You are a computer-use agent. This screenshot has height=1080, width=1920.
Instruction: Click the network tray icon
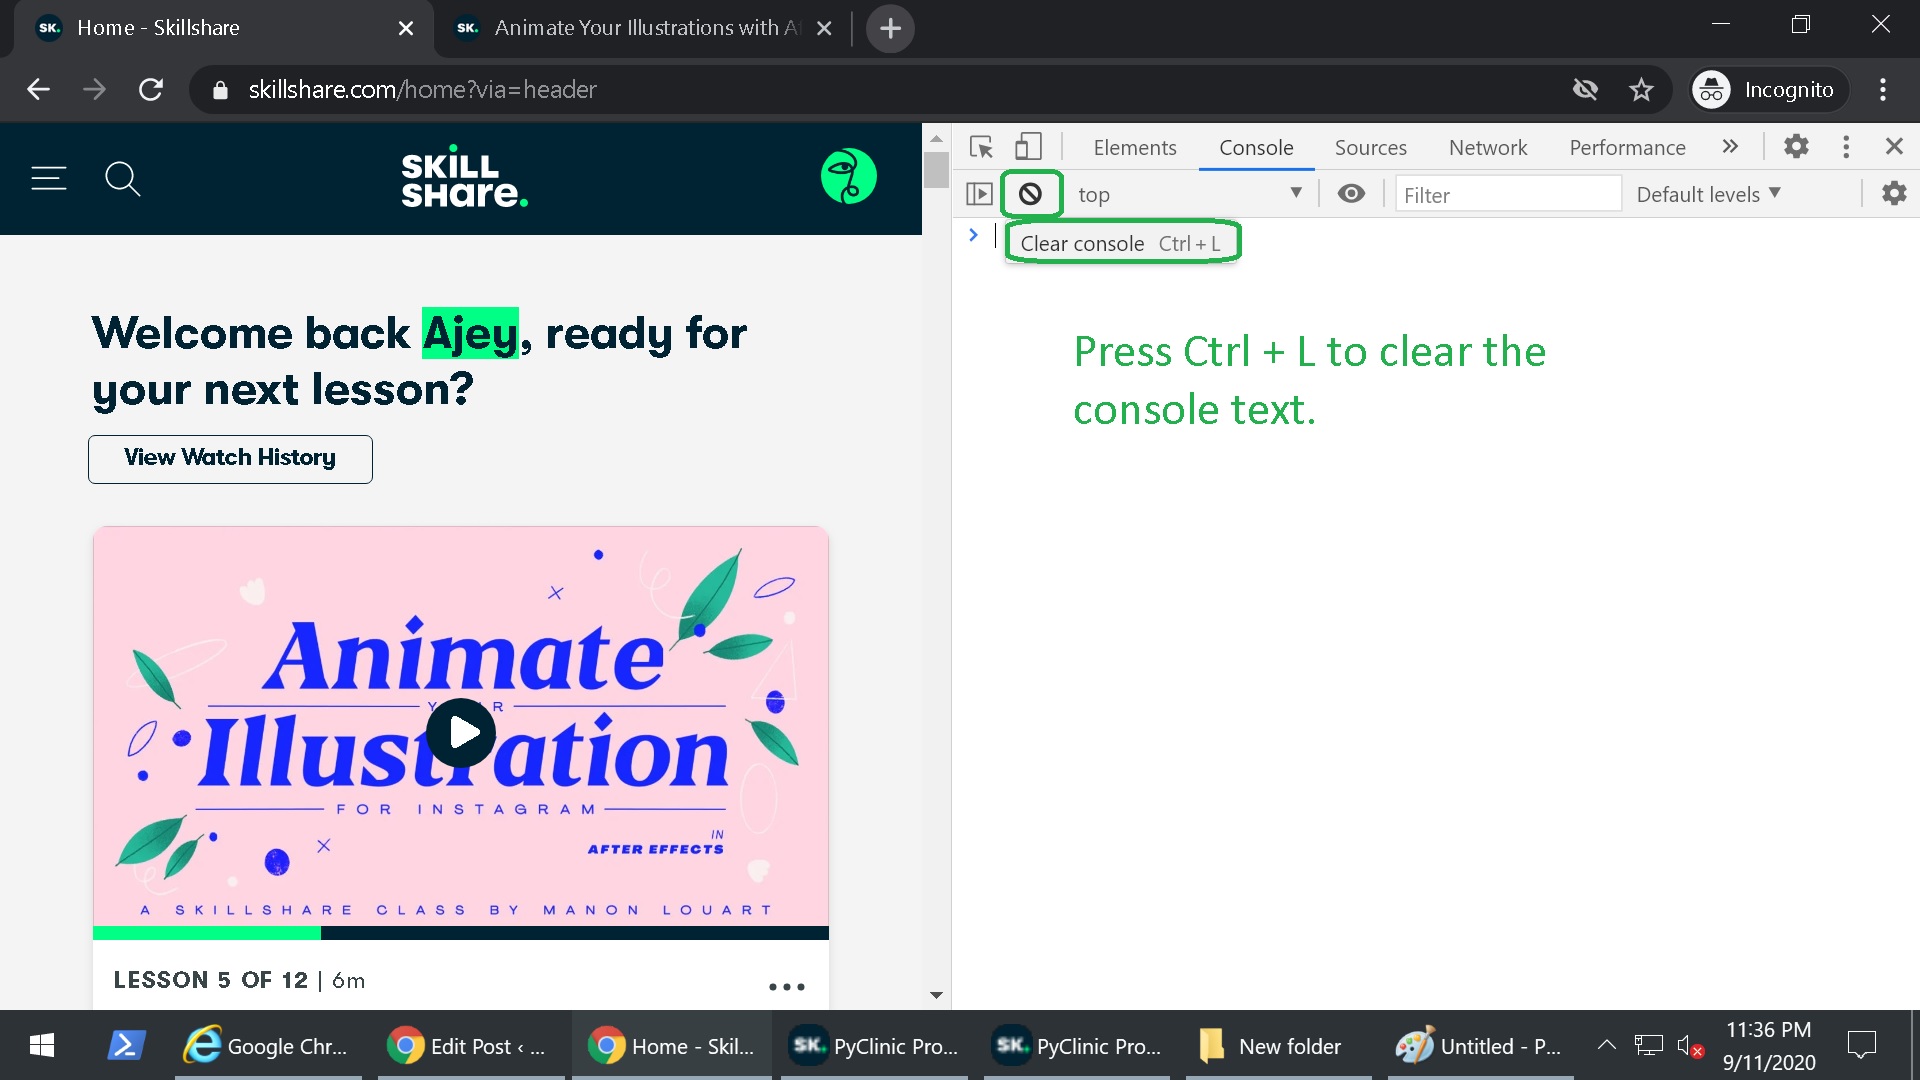pos(1648,1045)
